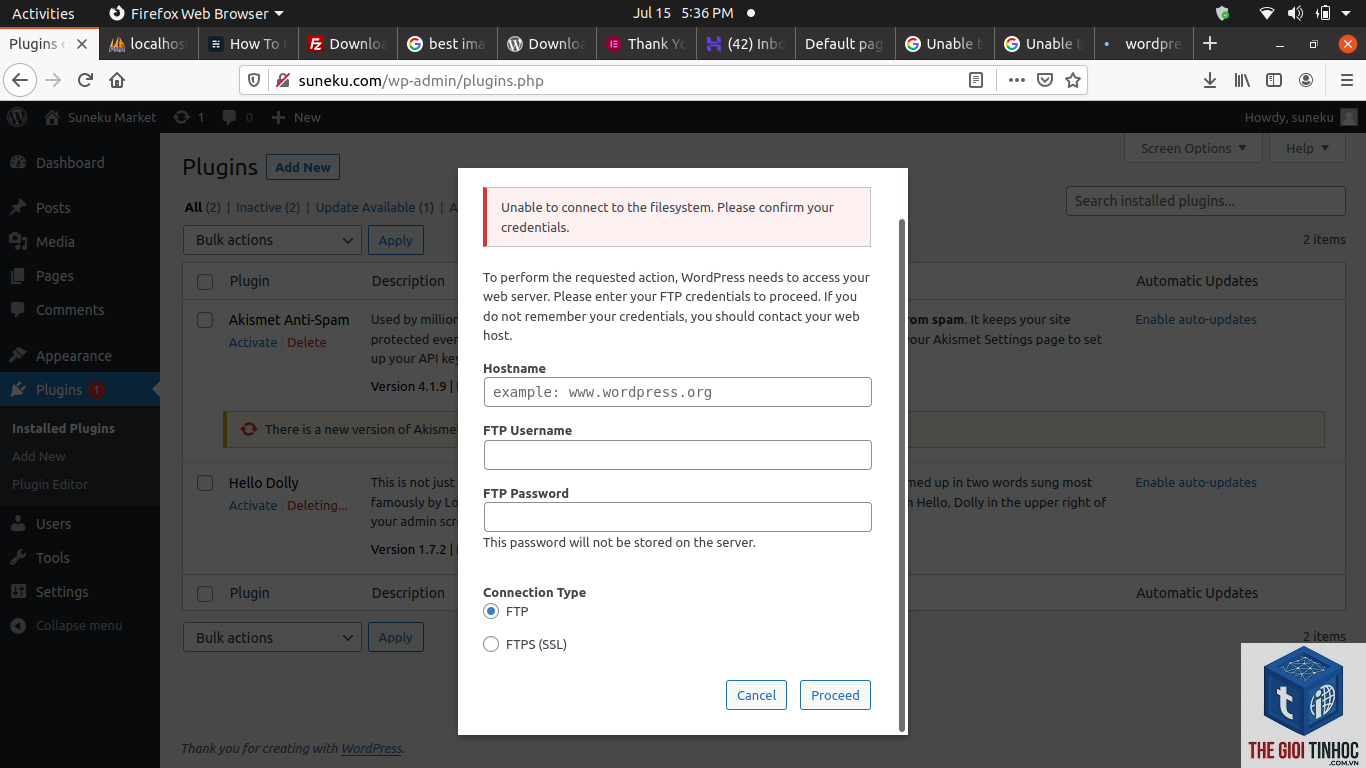Open the Firefox downloads arrow icon
1366x768 pixels.
(x=1210, y=80)
